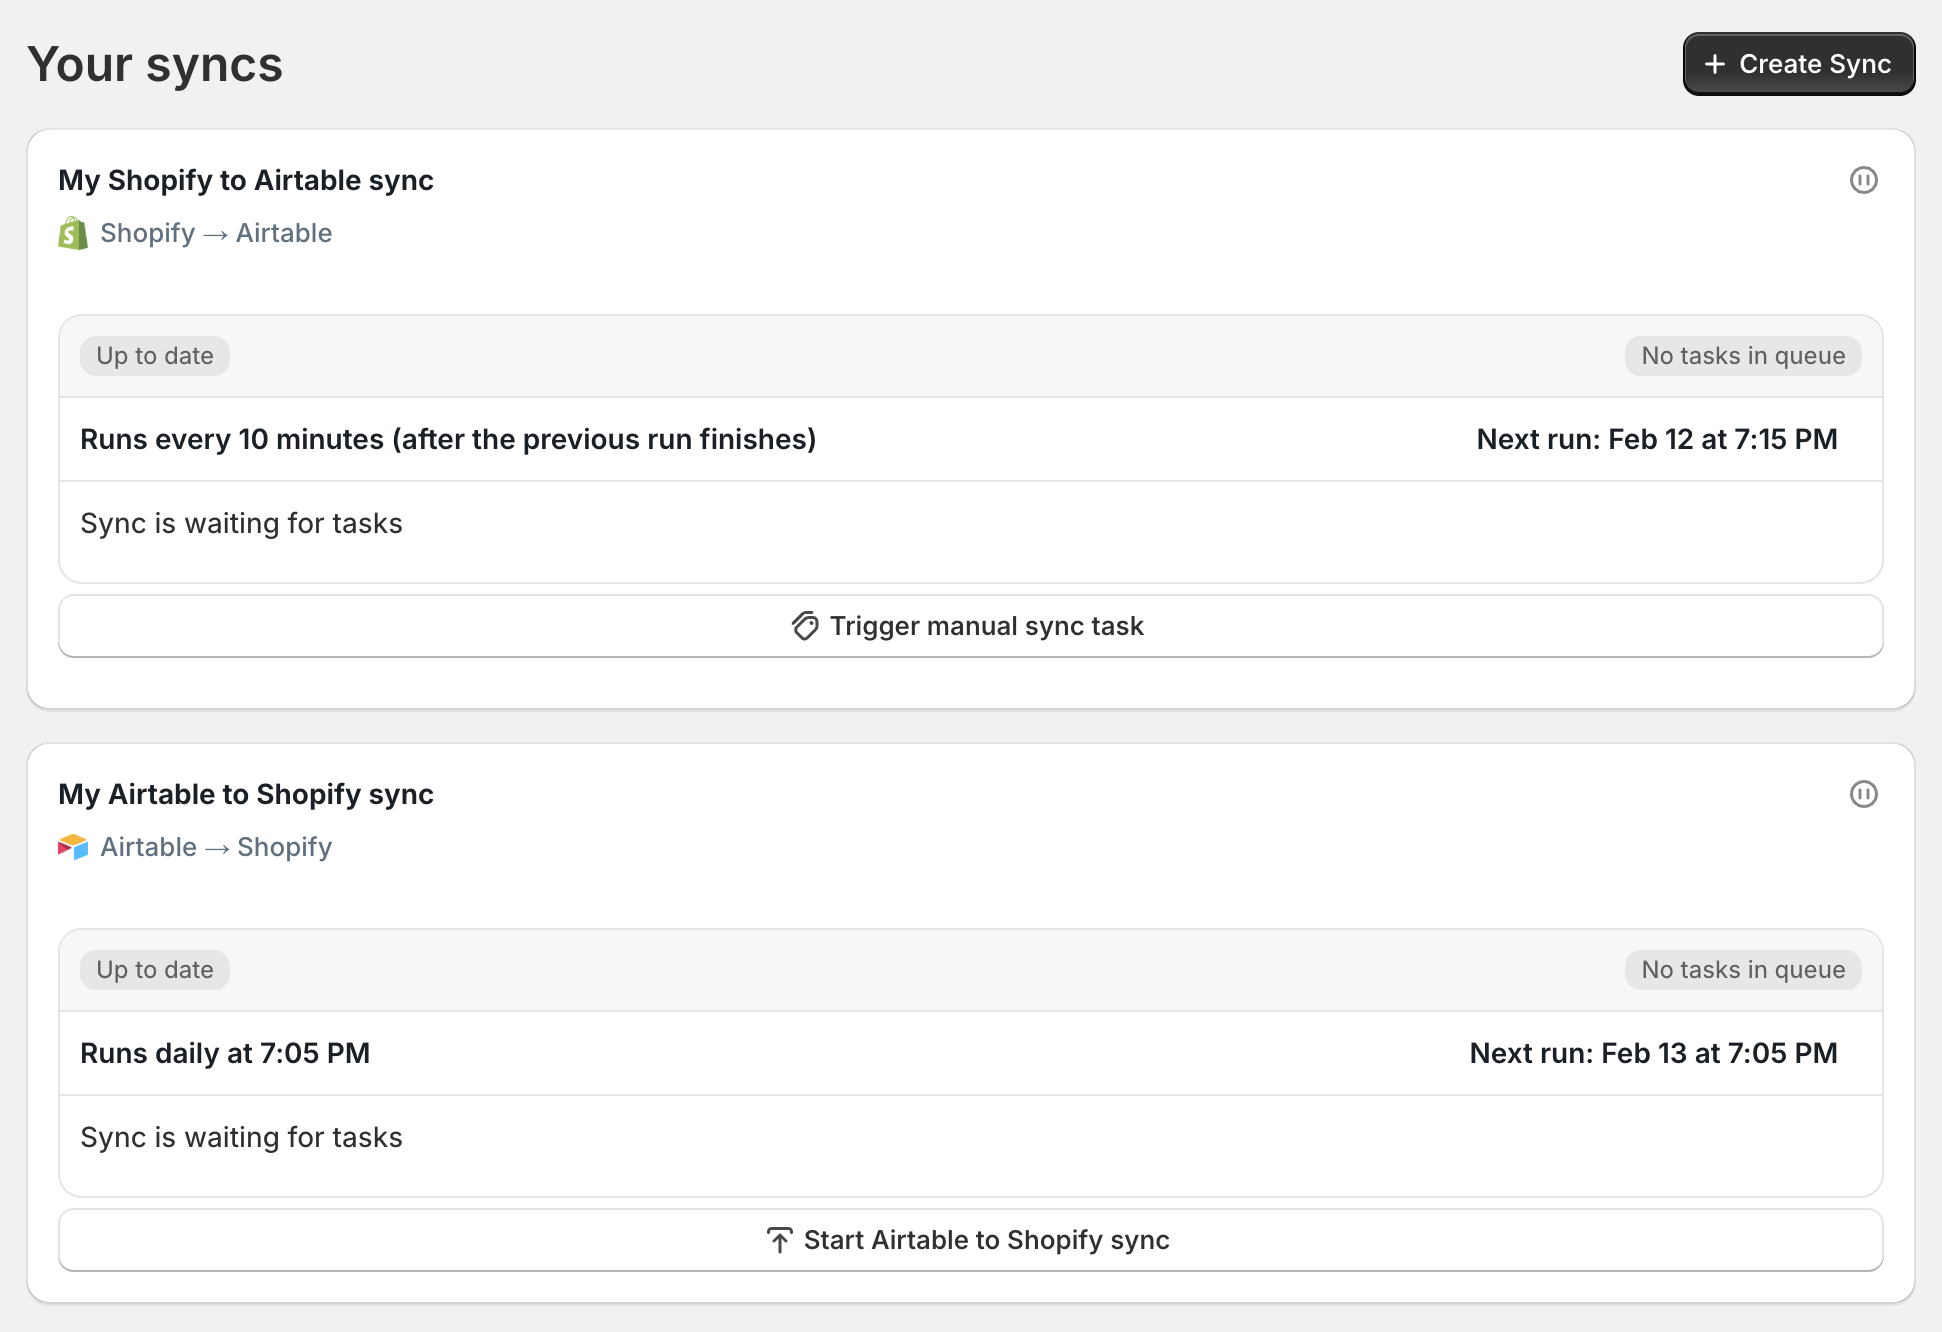This screenshot has width=1942, height=1332.
Task: Click the Shopify → Airtable connection label
Action: tap(216, 233)
